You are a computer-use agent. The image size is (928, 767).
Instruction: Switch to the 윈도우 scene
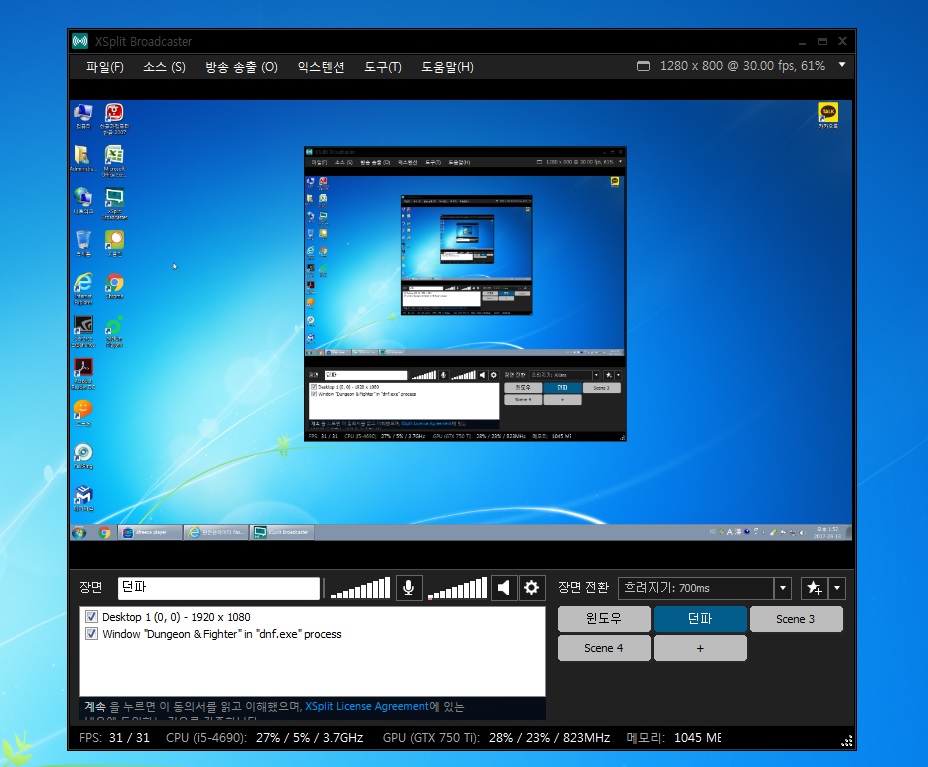coord(604,619)
